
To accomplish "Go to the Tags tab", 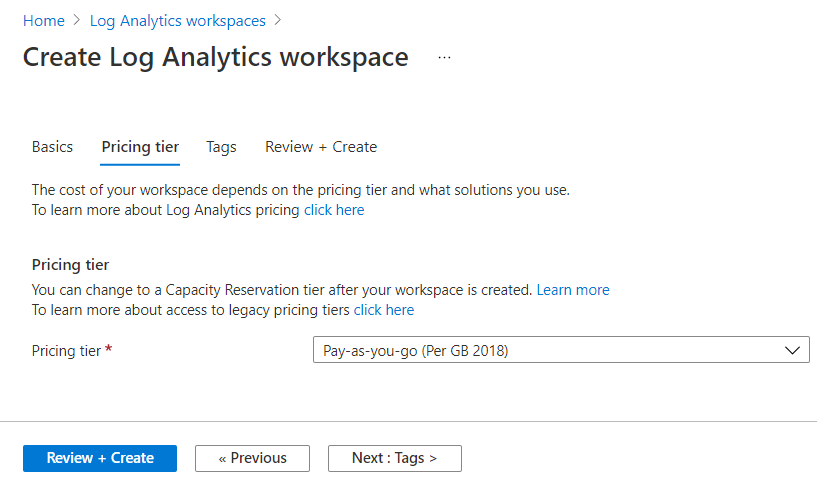I will (x=221, y=147).
